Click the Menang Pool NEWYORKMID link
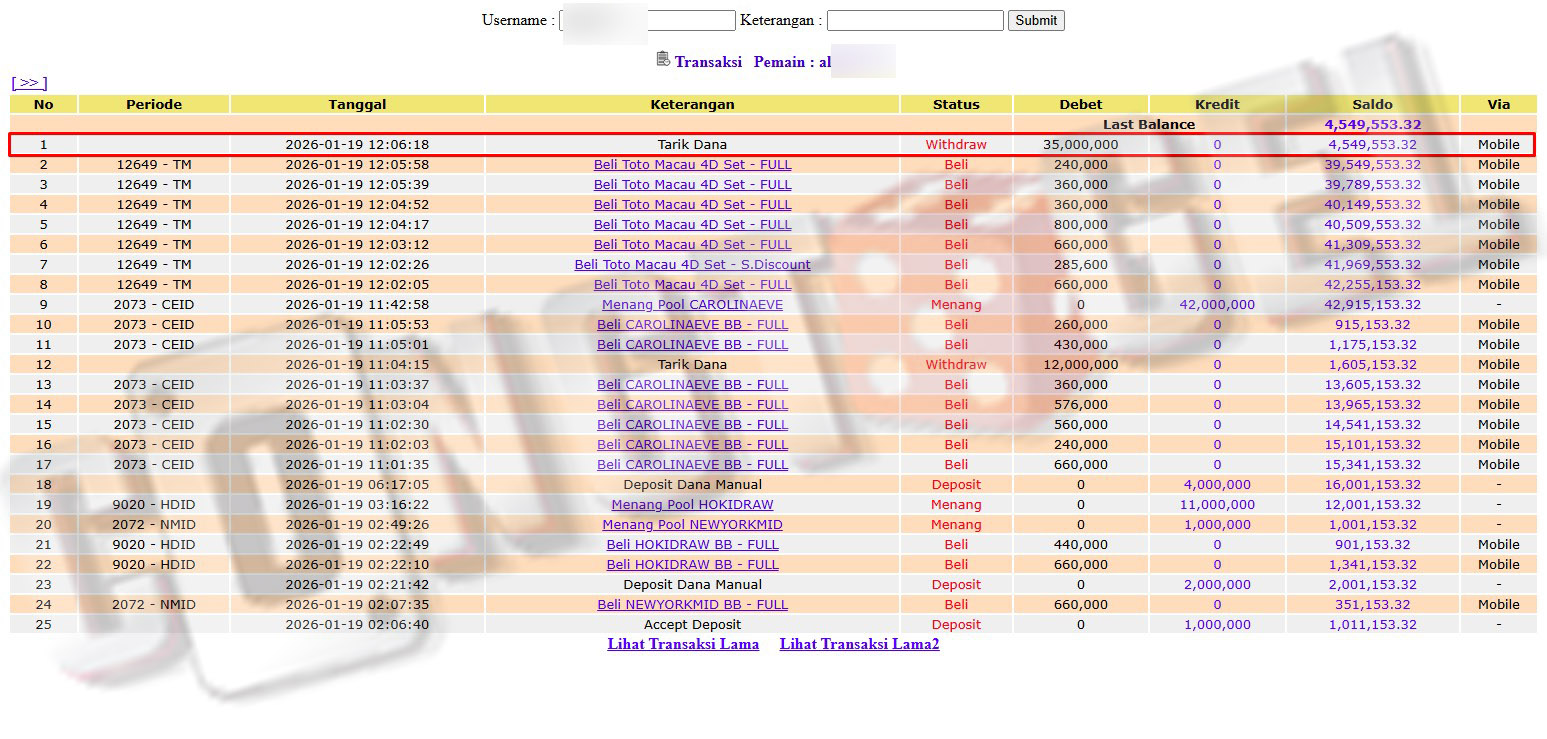Image resolution: width=1547 pixels, height=739 pixels. pos(692,525)
